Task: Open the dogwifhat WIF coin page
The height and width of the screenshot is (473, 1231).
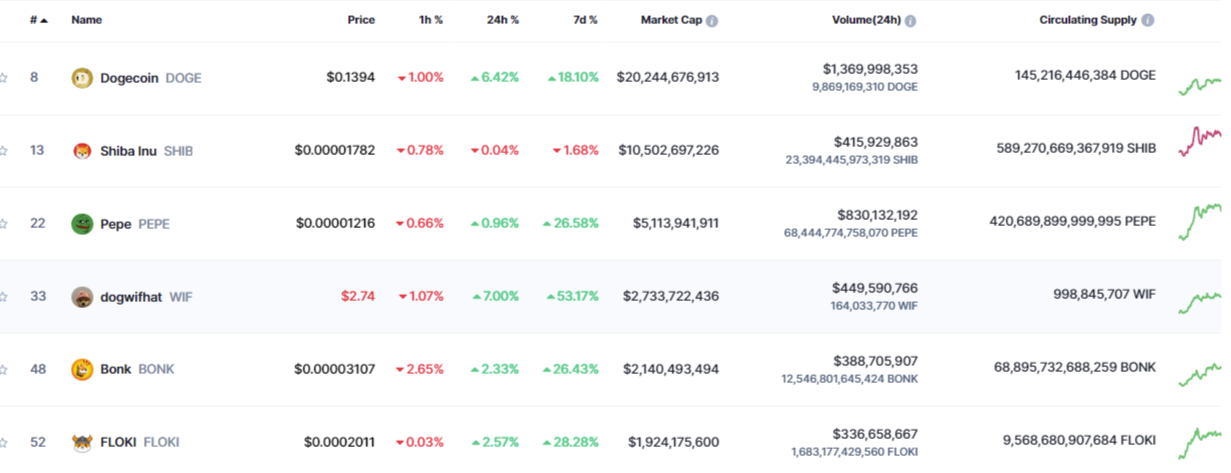Action: click(x=146, y=297)
